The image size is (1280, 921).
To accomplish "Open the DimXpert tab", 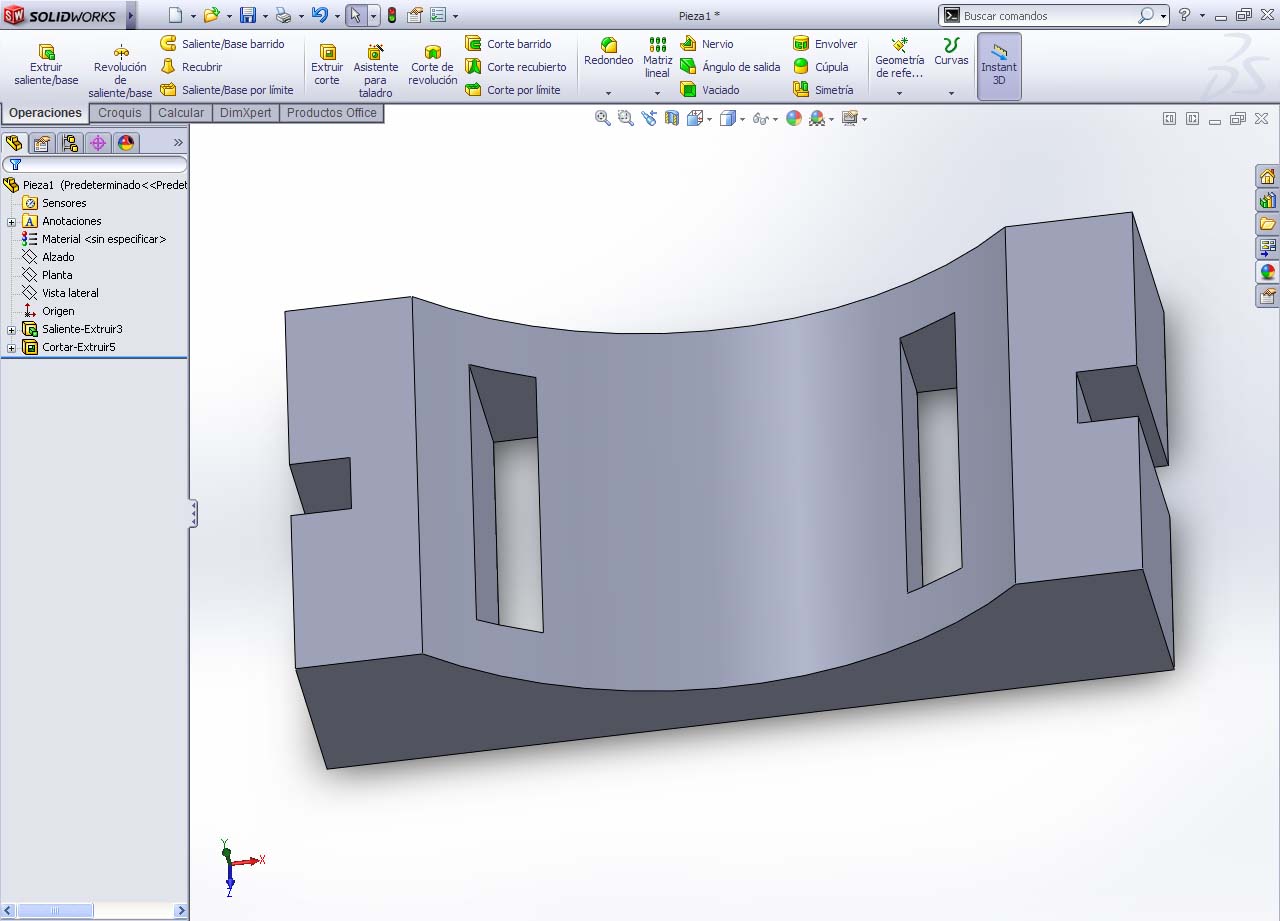I will [246, 113].
